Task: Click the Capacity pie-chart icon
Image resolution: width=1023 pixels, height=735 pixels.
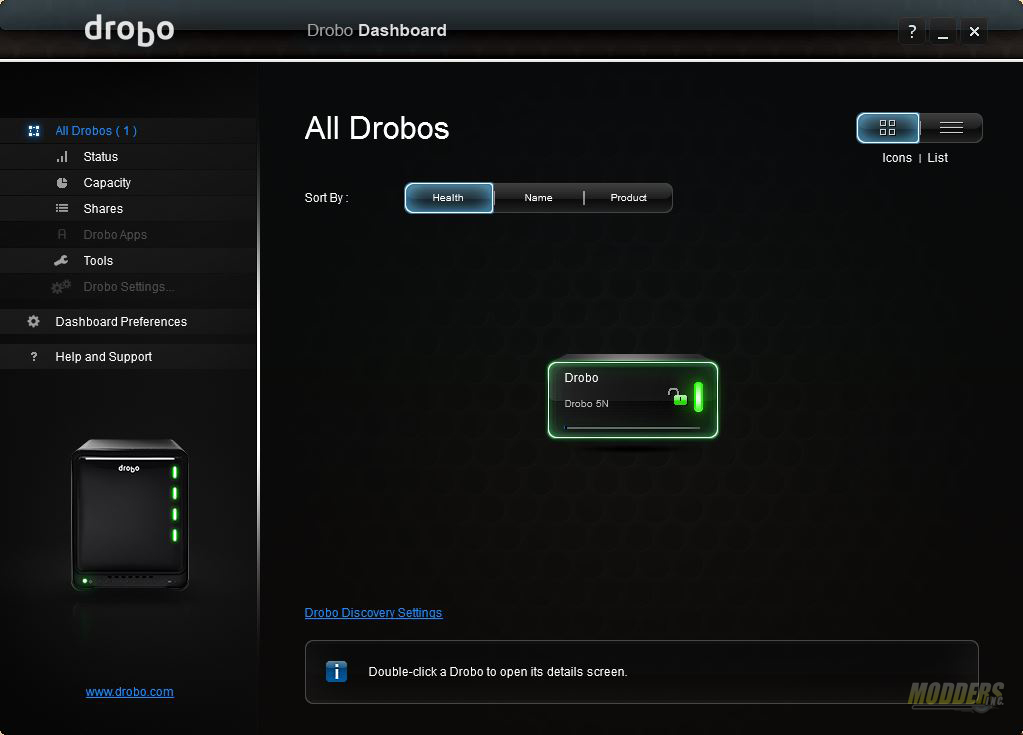Action: pos(62,183)
